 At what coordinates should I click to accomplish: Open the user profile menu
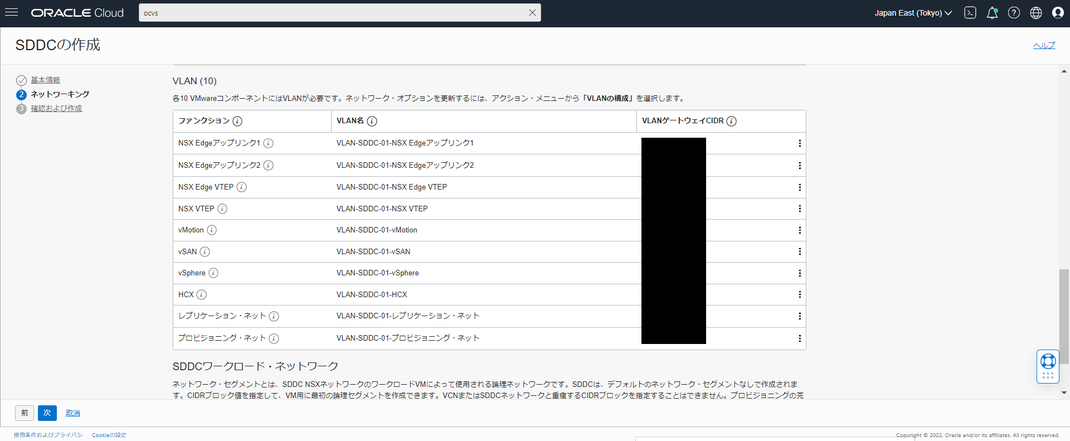coord(1058,13)
